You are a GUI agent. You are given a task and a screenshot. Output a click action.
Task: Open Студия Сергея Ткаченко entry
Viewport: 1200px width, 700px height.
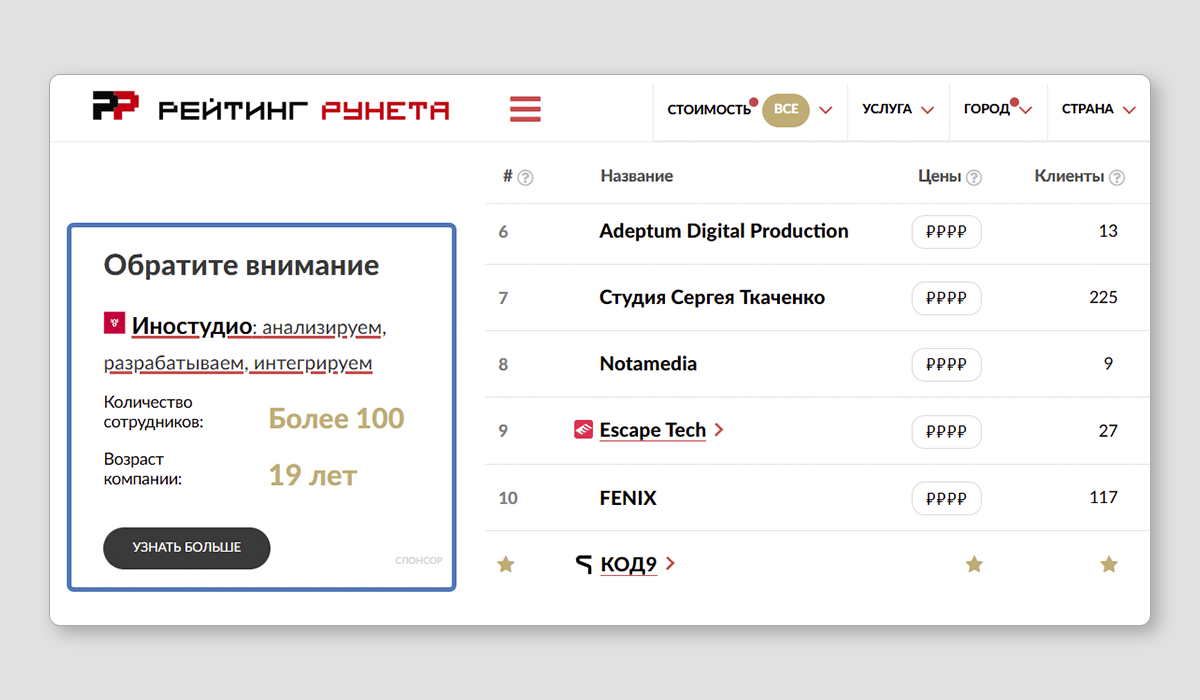712,297
